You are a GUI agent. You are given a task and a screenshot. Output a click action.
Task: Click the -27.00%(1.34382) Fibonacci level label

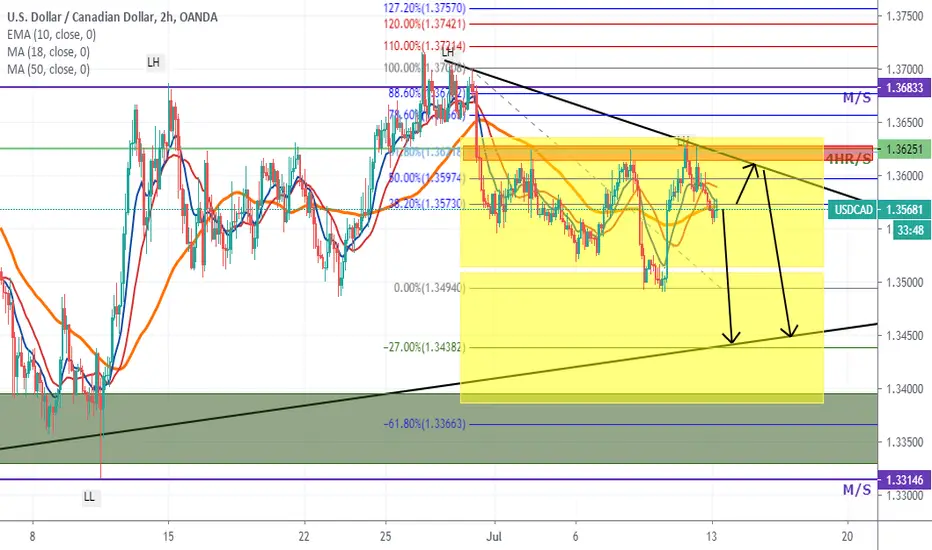click(424, 347)
